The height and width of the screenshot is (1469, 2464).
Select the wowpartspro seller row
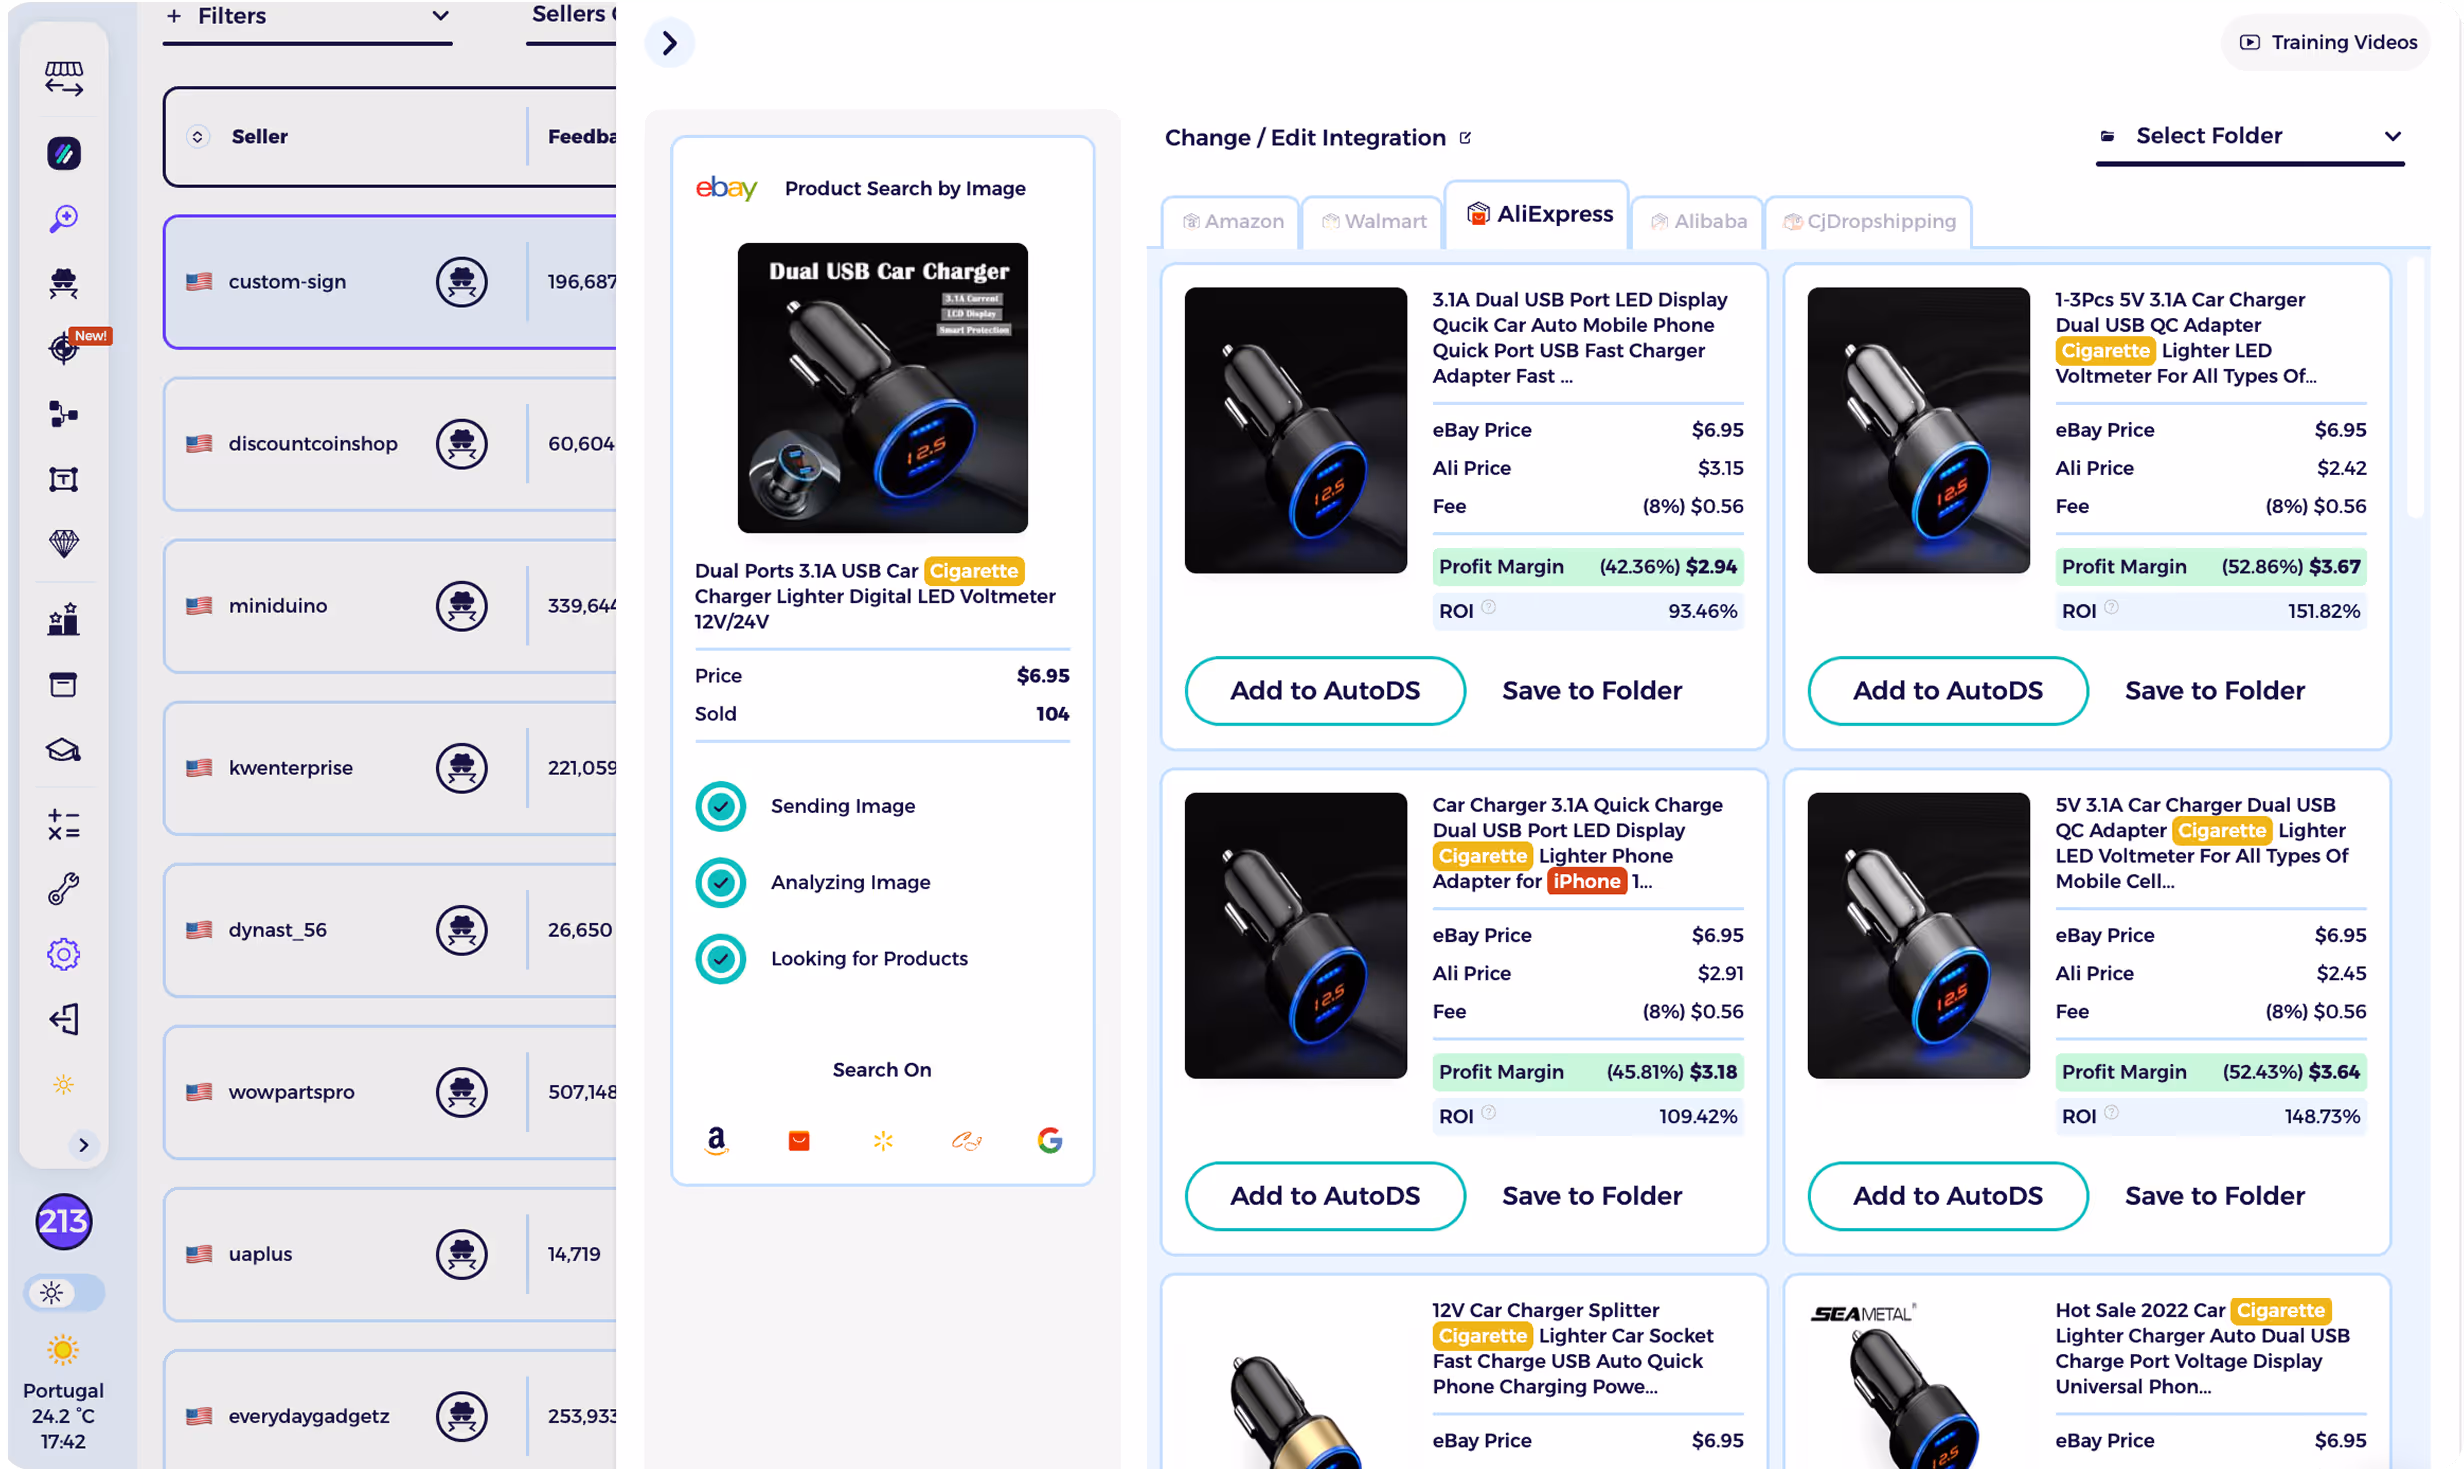coord(390,1091)
